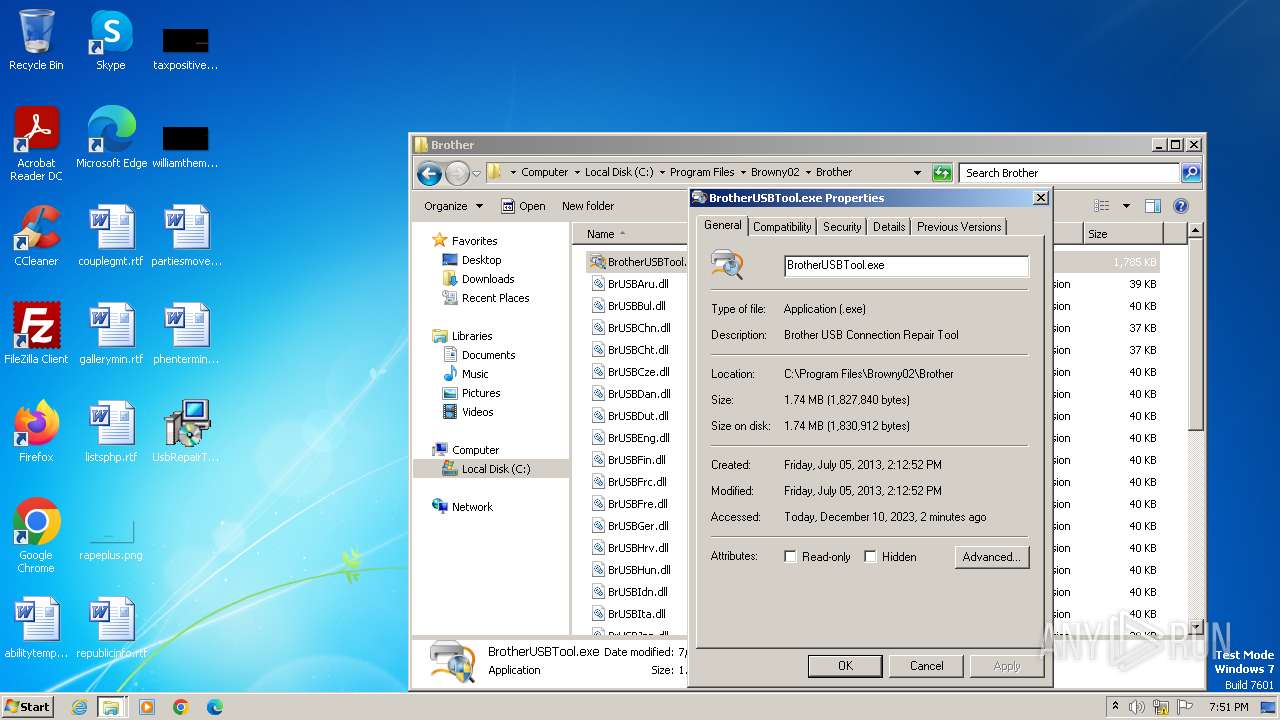Click the Start button

point(28,707)
